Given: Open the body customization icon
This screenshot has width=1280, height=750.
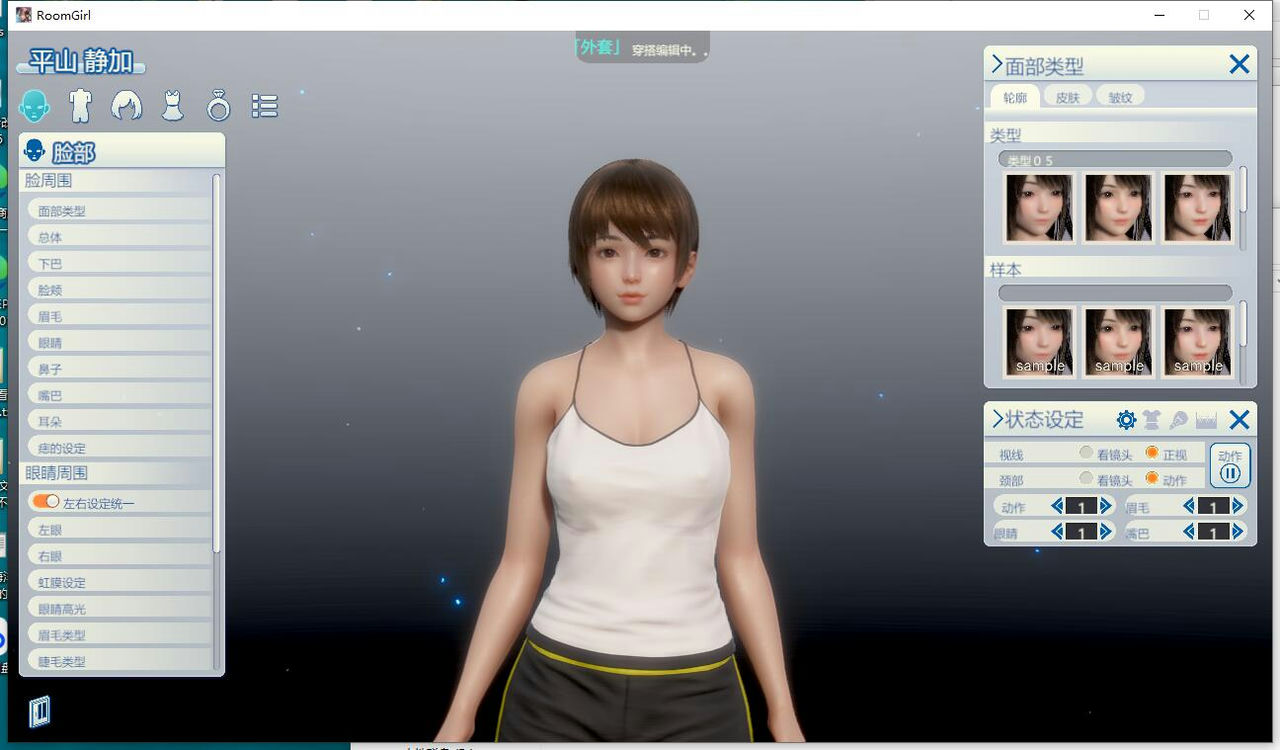Looking at the screenshot, I should click(82, 104).
